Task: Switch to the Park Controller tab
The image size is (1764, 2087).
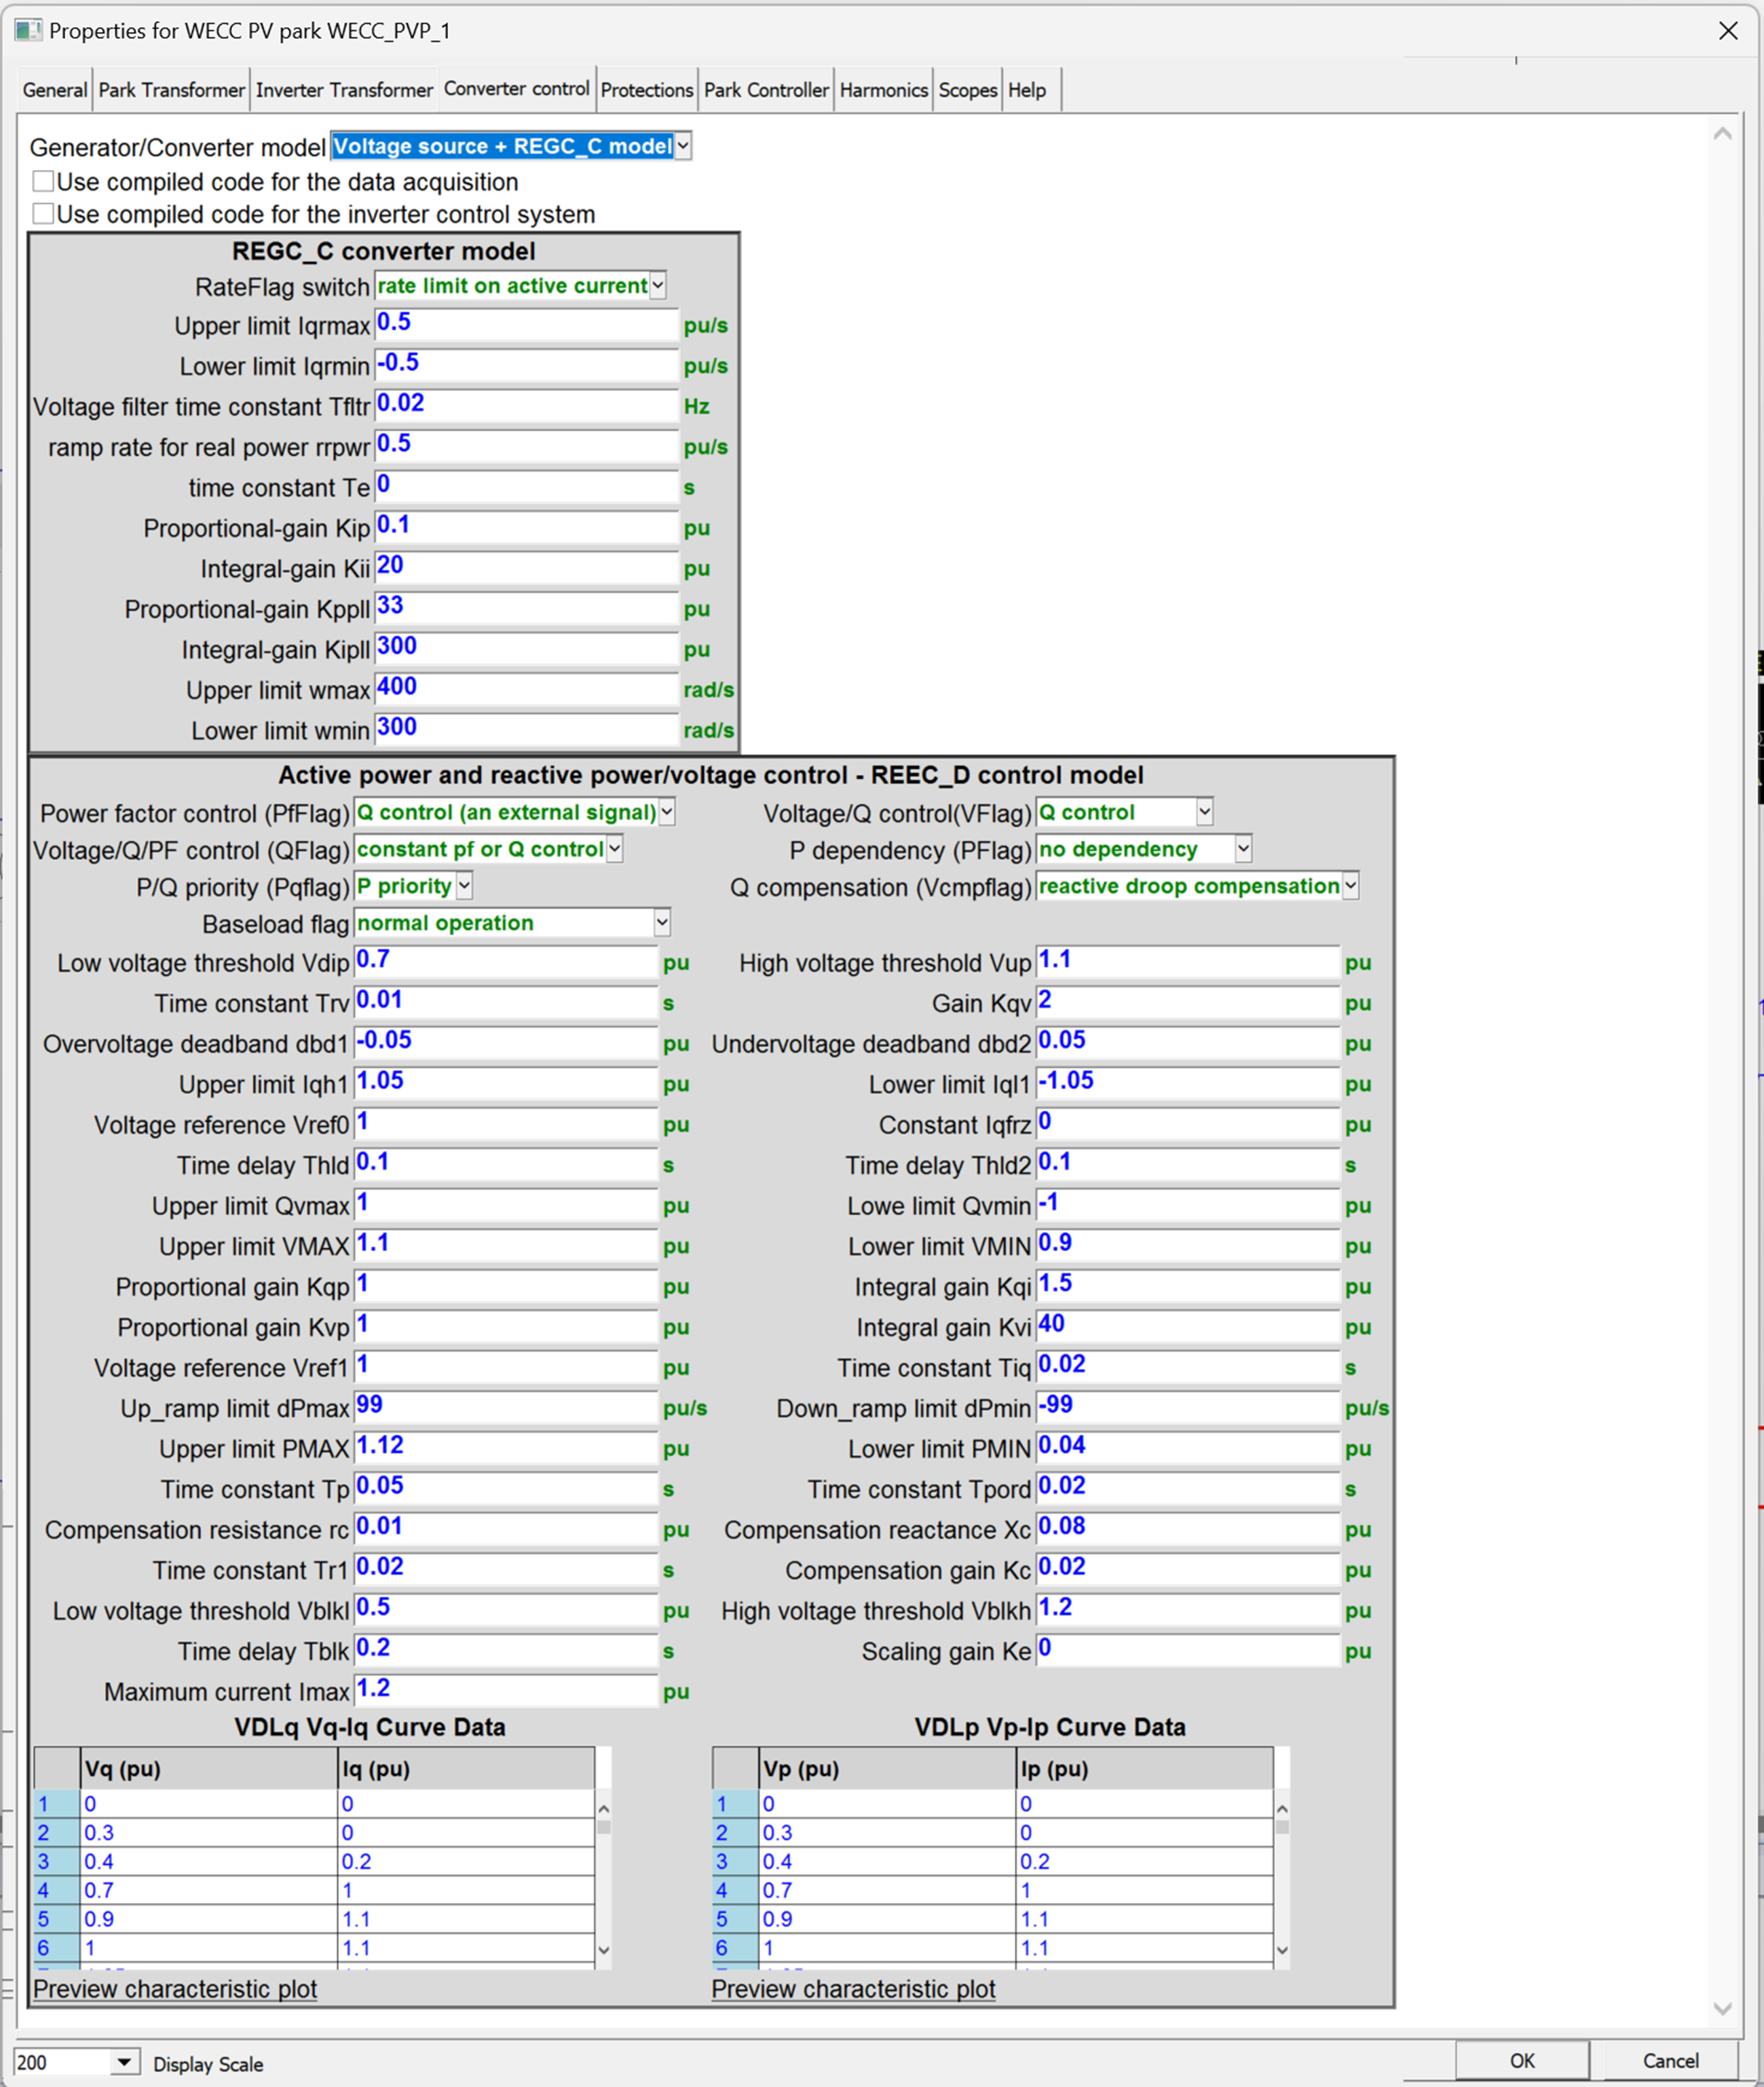Action: click(x=766, y=89)
